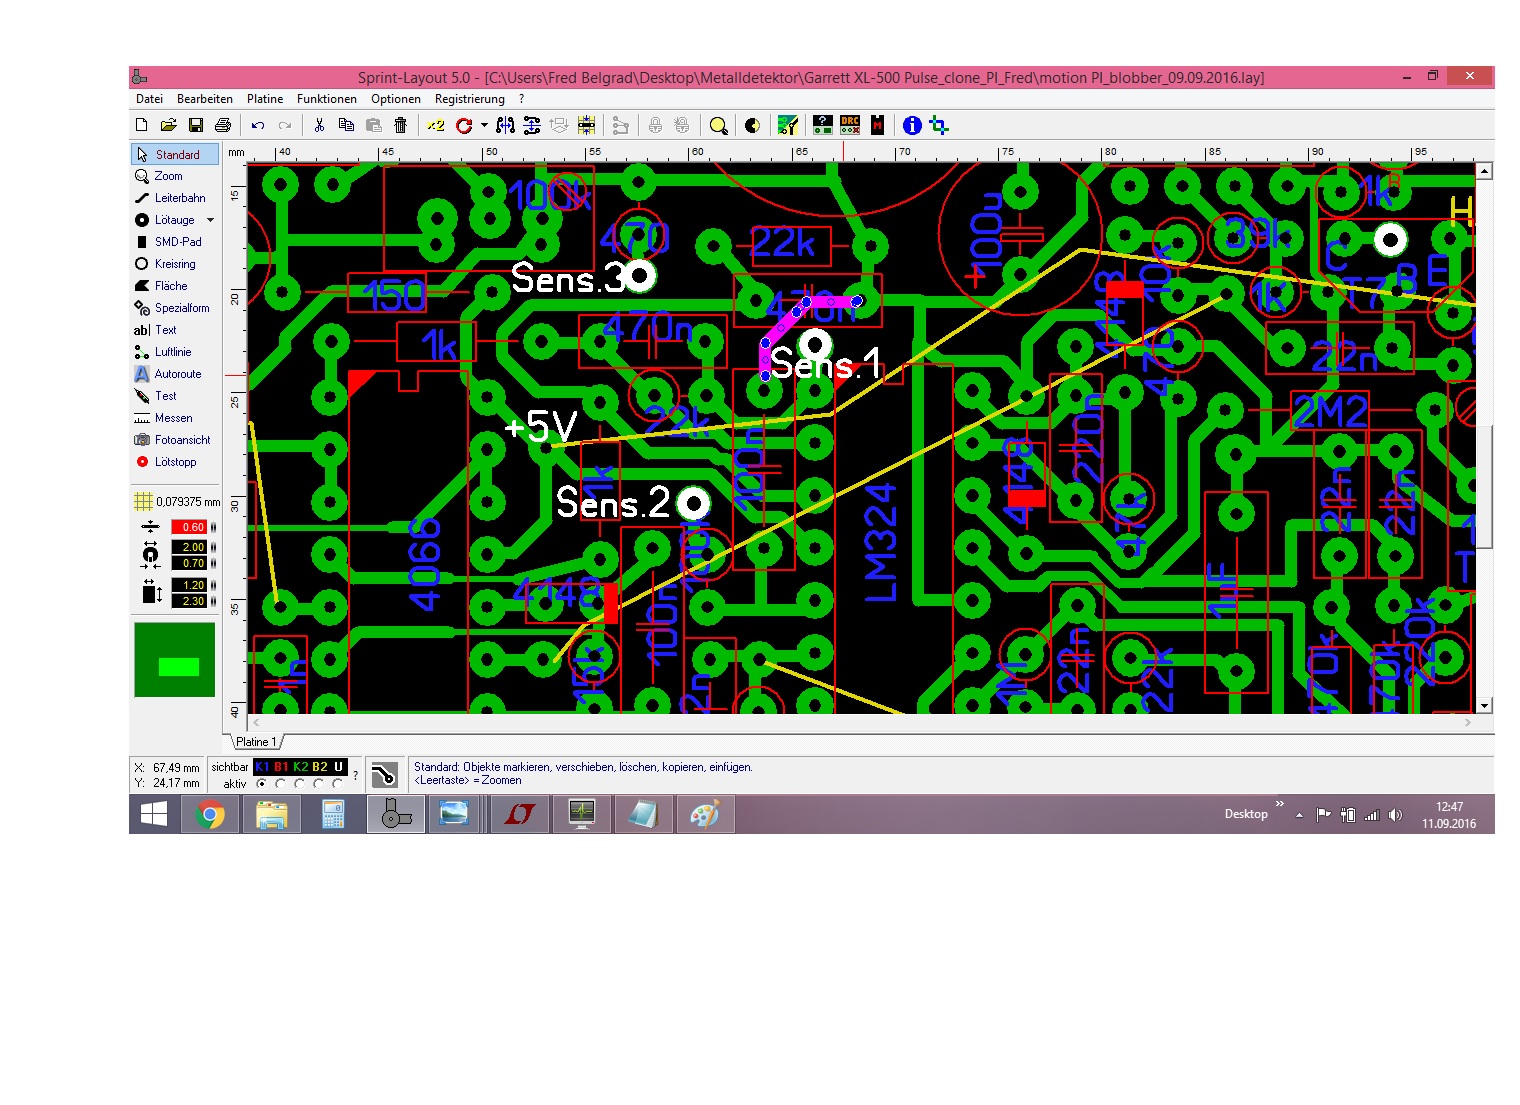Image resolution: width=1520 pixels, height=1105 pixels.
Task: Mirror selection vertically
Action: pyautogui.click(x=532, y=125)
